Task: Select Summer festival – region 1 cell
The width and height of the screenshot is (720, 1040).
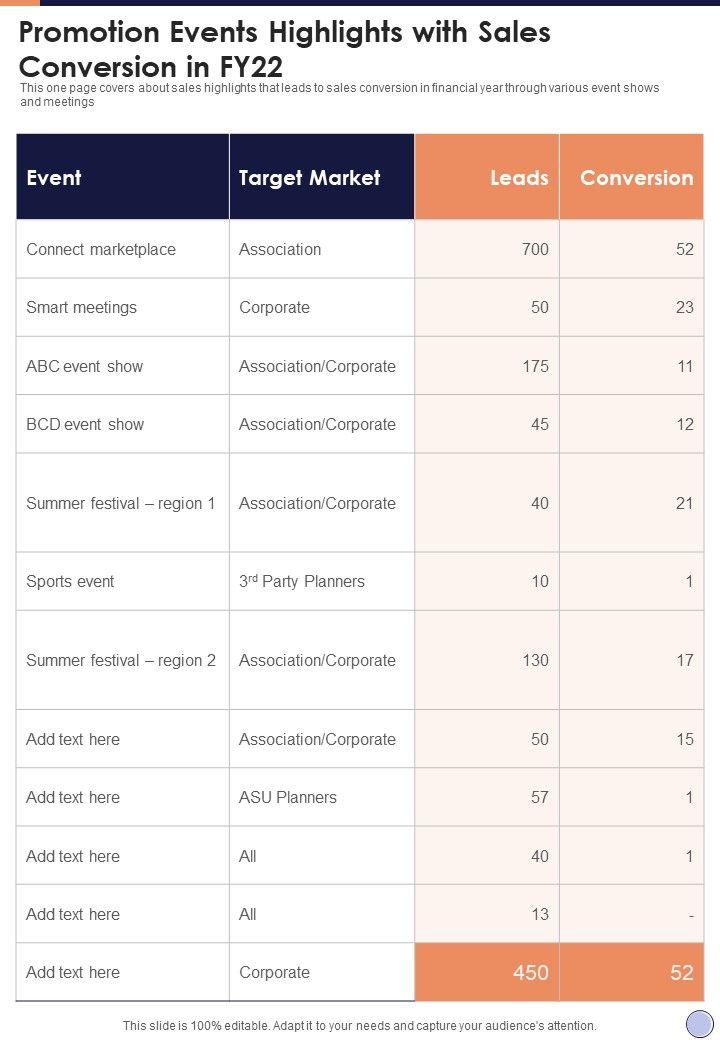Action: tap(121, 503)
